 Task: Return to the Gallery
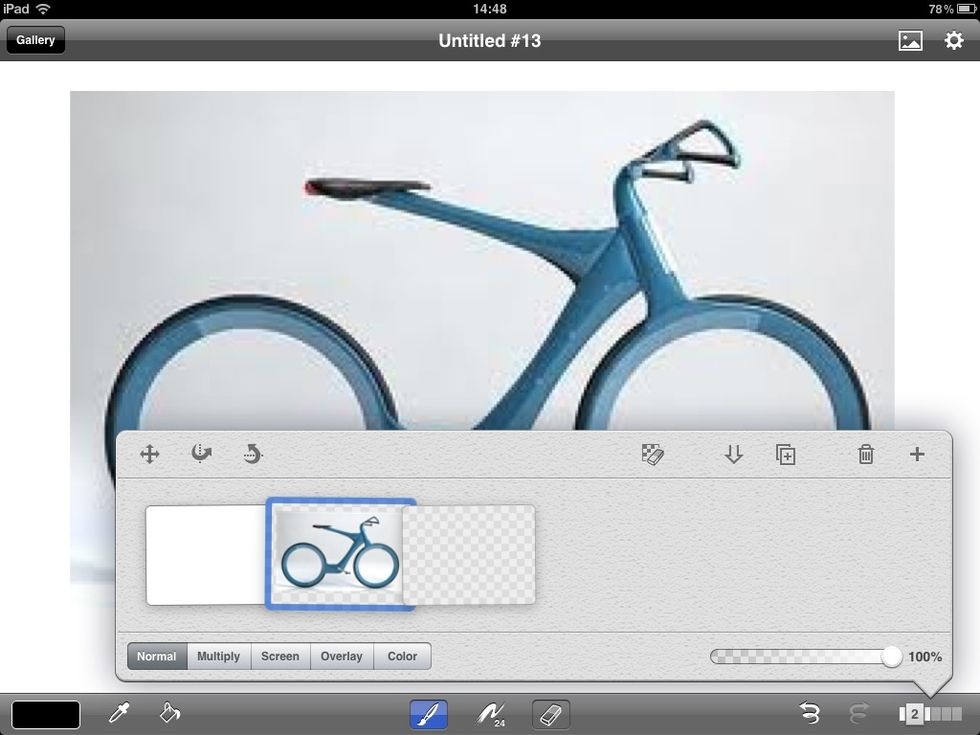pyautogui.click(x=35, y=40)
